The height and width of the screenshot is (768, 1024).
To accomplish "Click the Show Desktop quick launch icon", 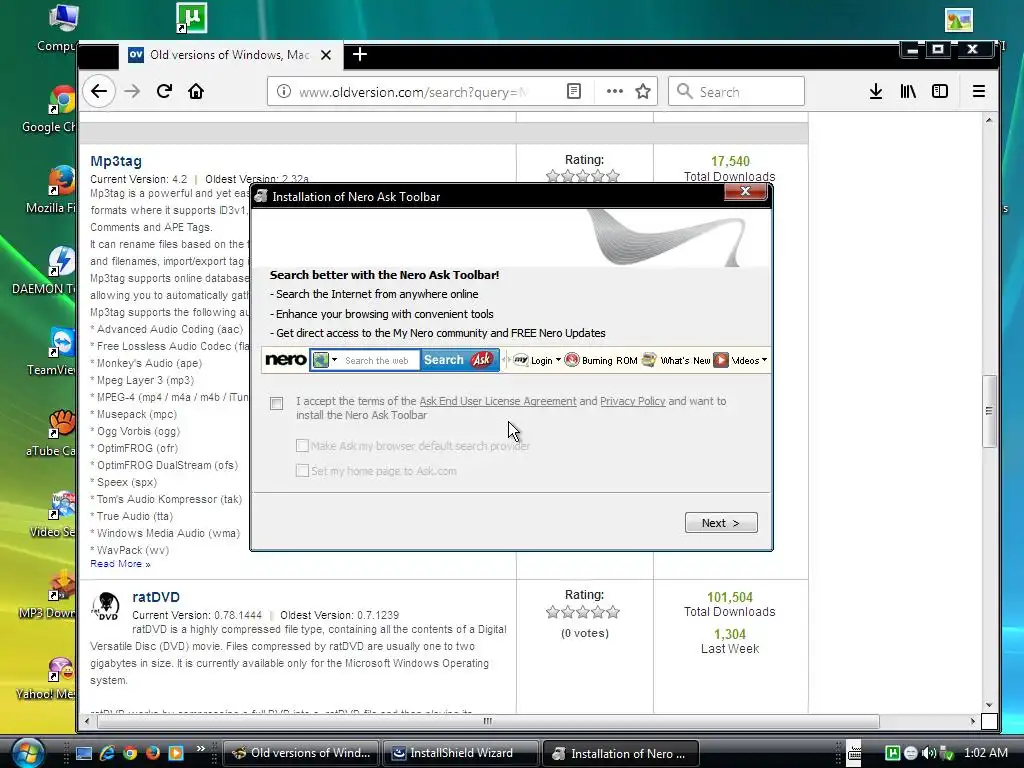I will tap(84, 753).
